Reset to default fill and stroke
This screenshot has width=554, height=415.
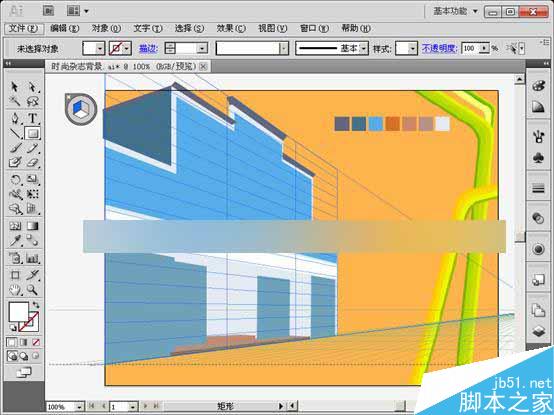click(13, 327)
